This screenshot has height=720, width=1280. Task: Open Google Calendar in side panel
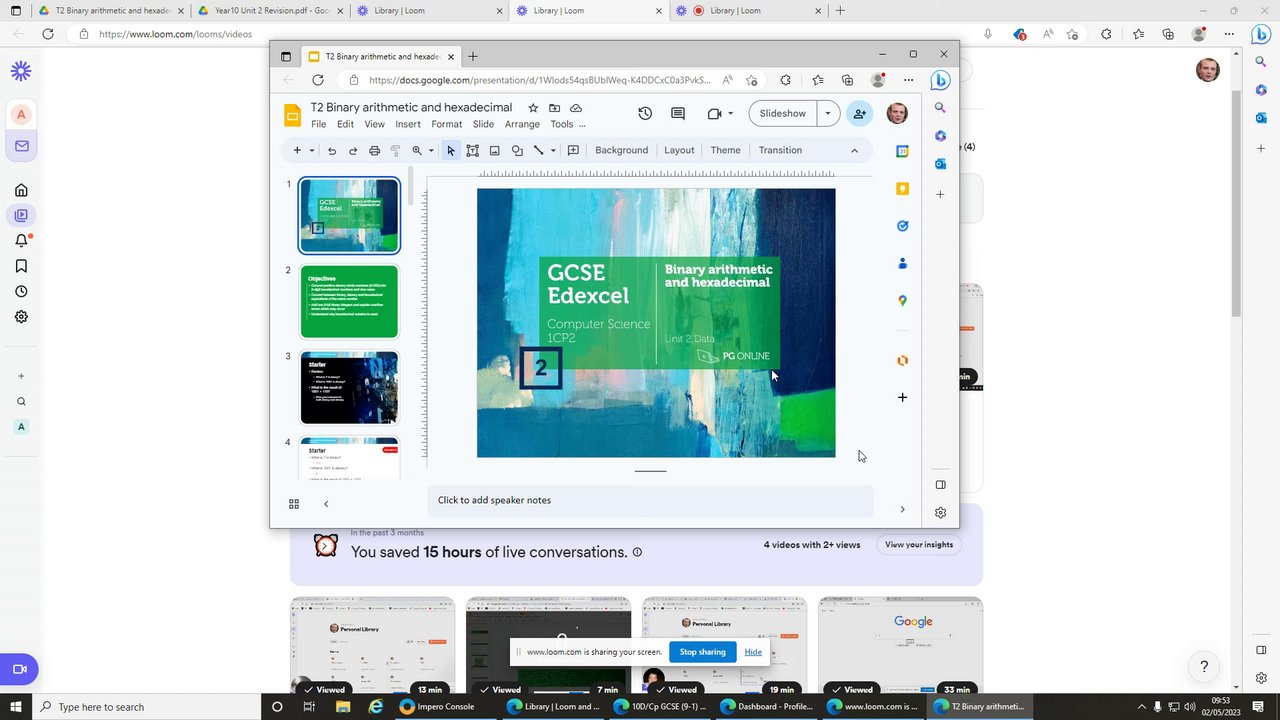click(902, 151)
